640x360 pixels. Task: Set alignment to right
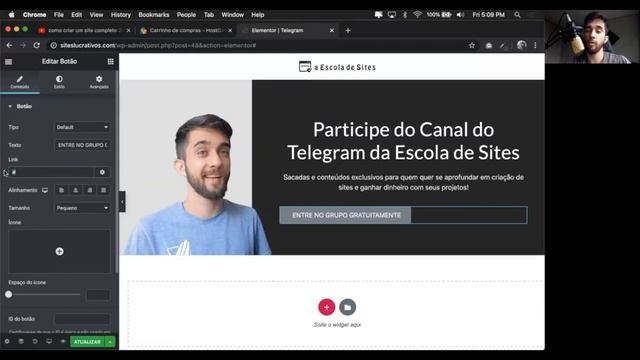pyautogui.click(x=90, y=190)
